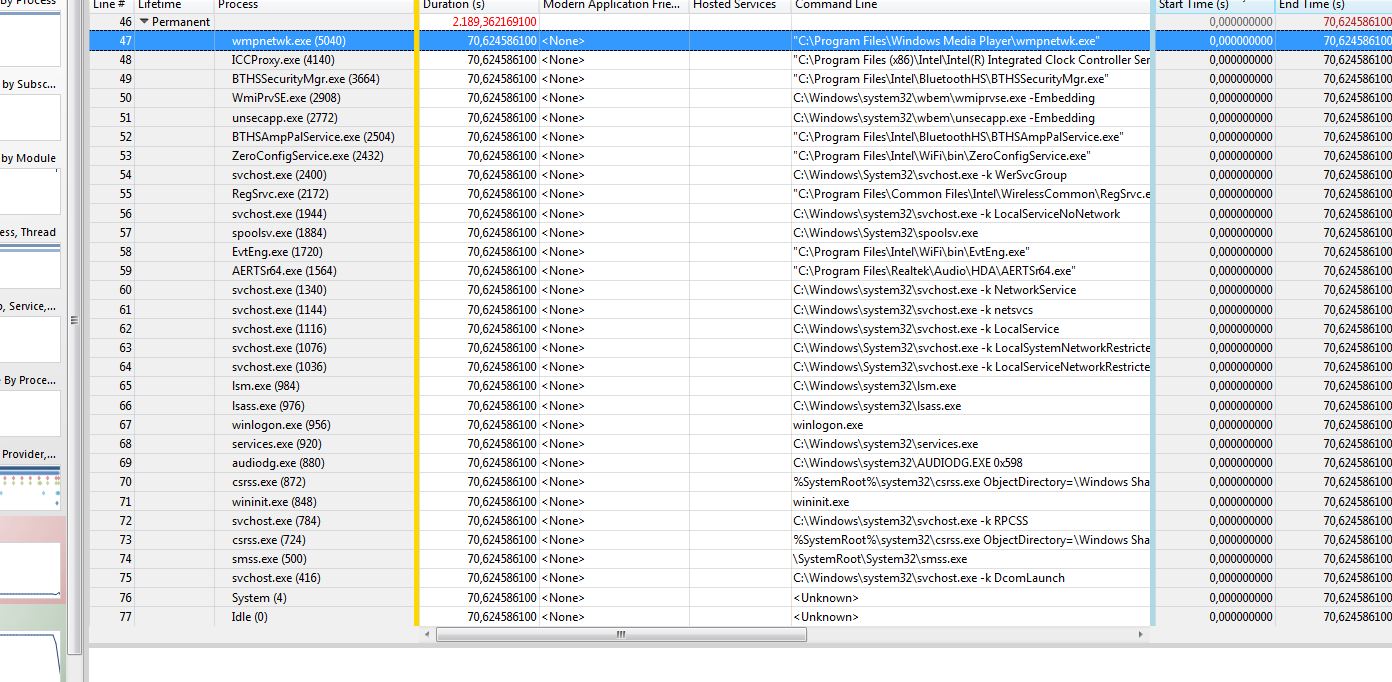
Task: Select BTHSAmpPalService.exe (2504) process
Action: pos(313,137)
